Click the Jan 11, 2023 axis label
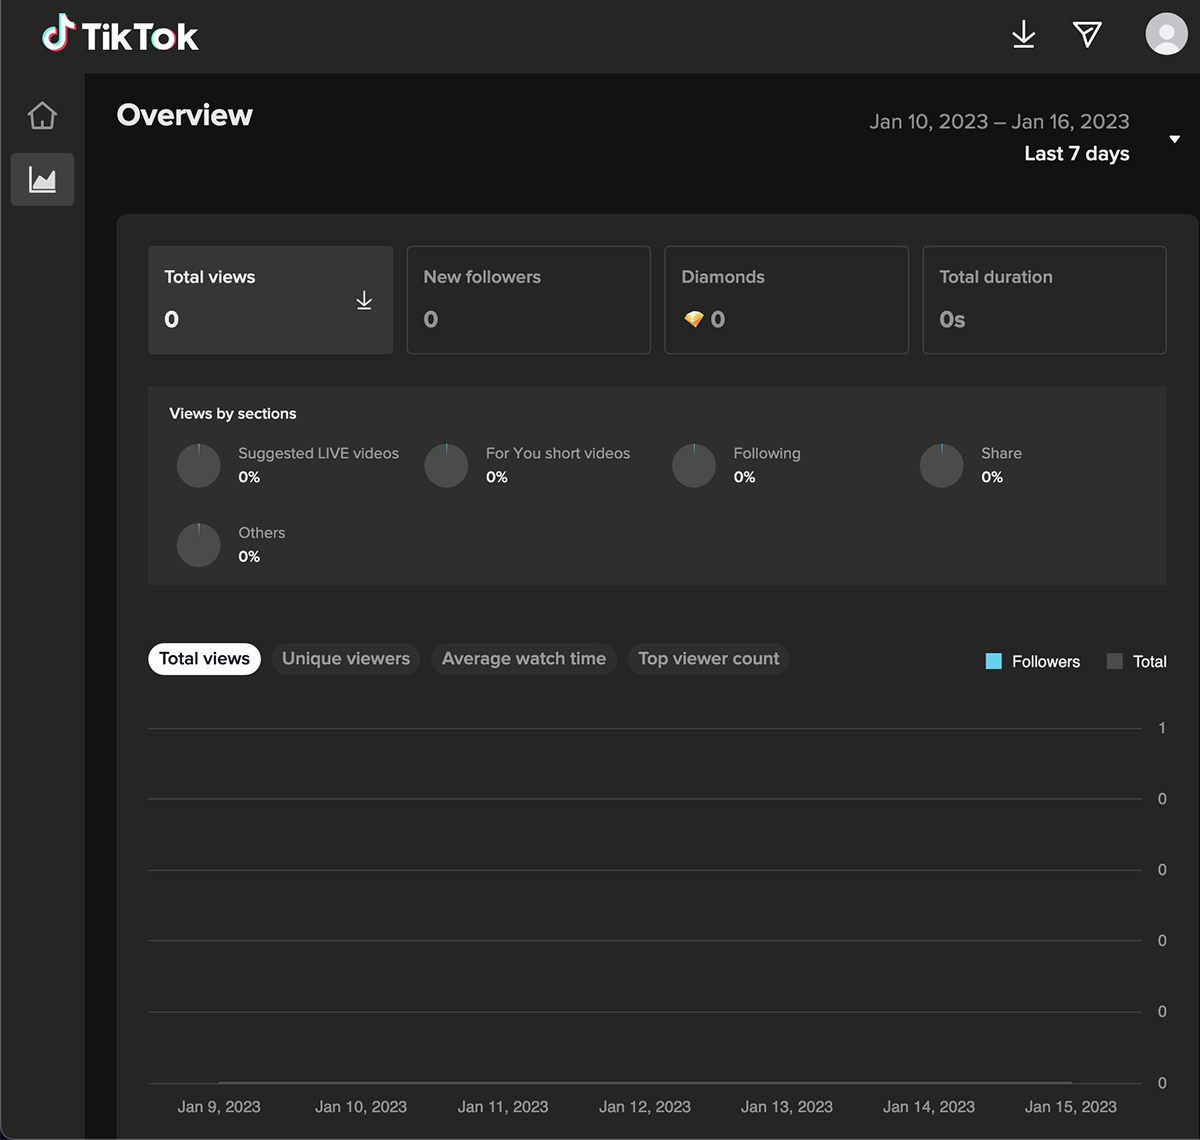 point(503,1107)
